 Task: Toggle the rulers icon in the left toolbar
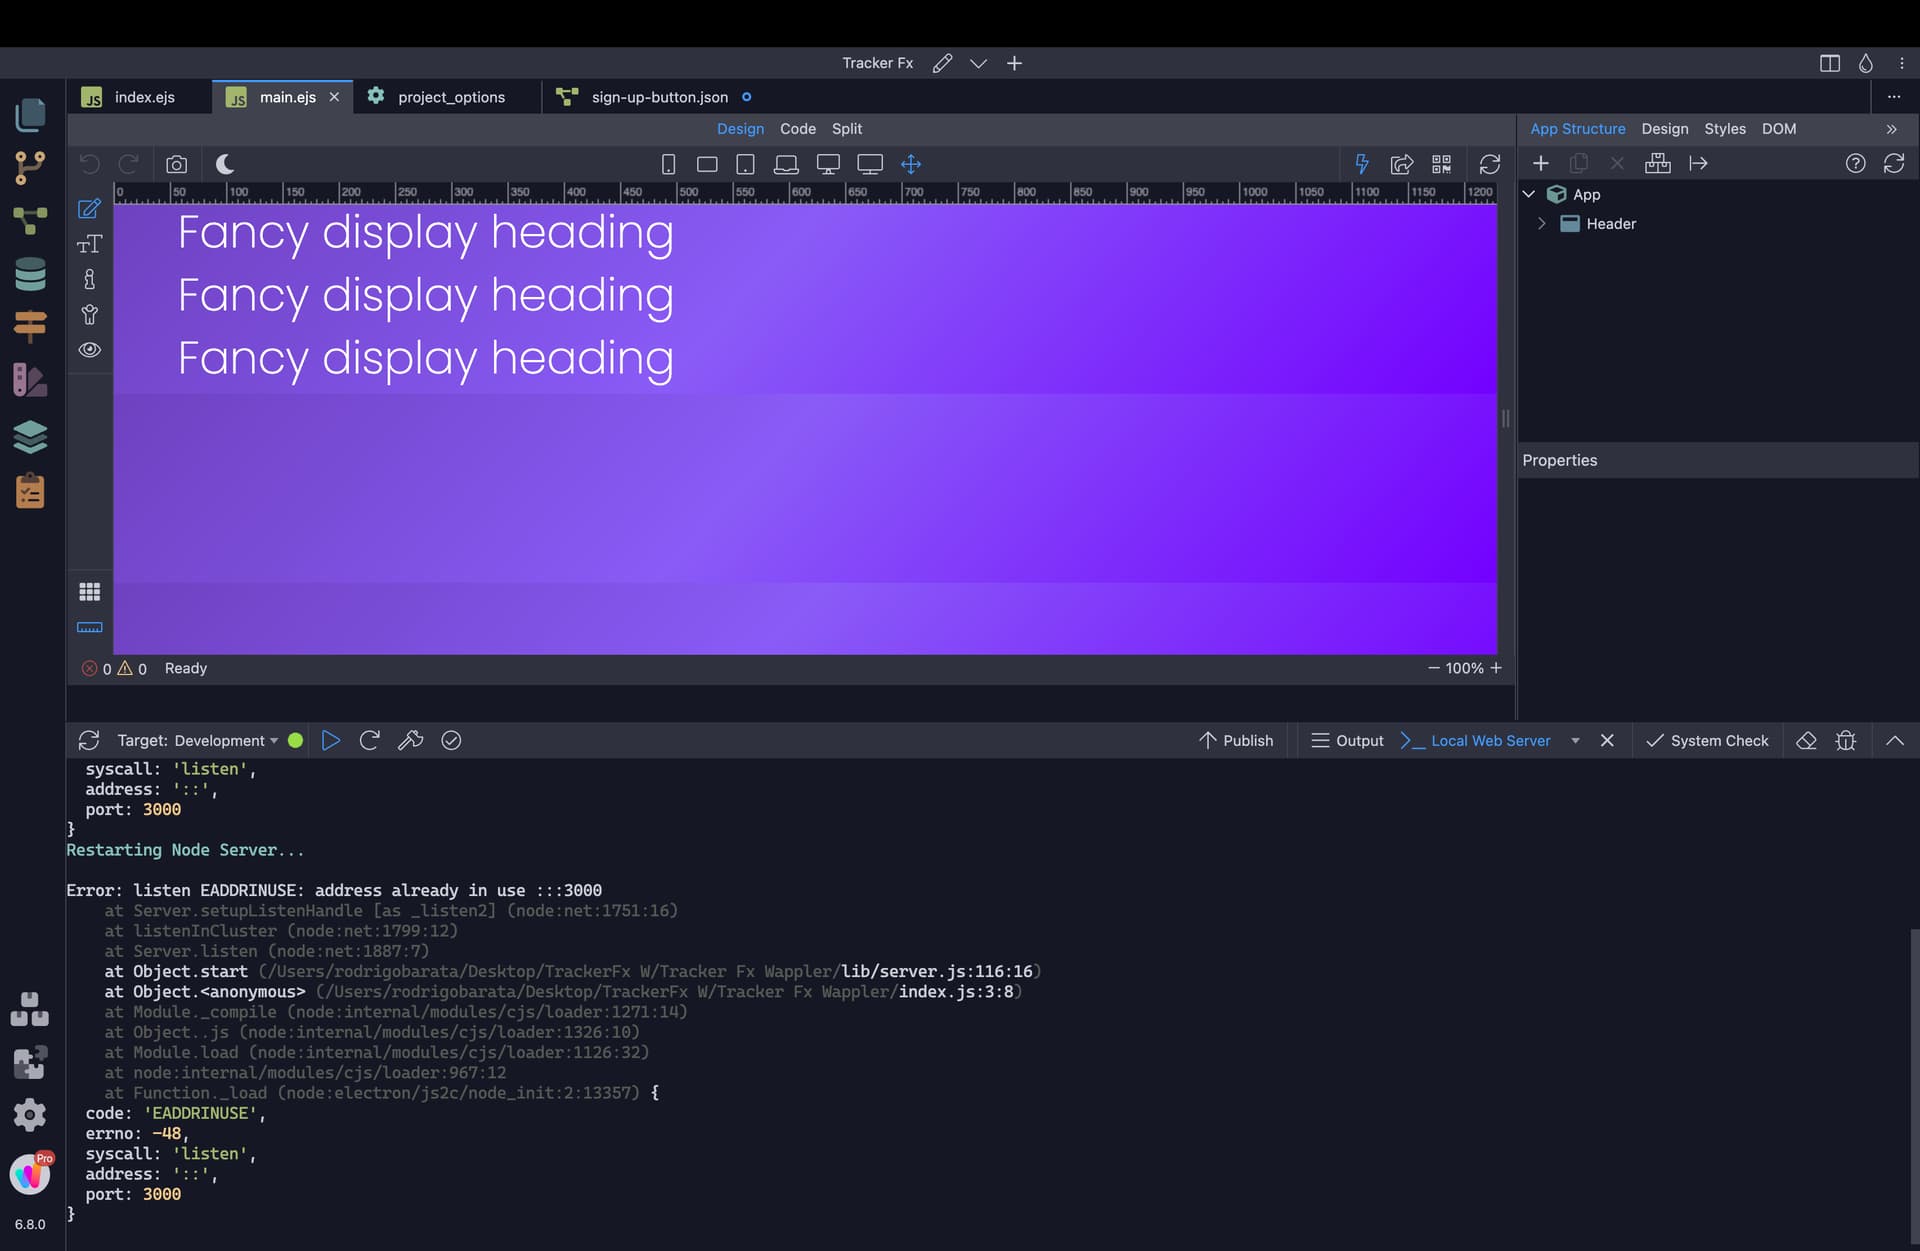coord(90,628)
